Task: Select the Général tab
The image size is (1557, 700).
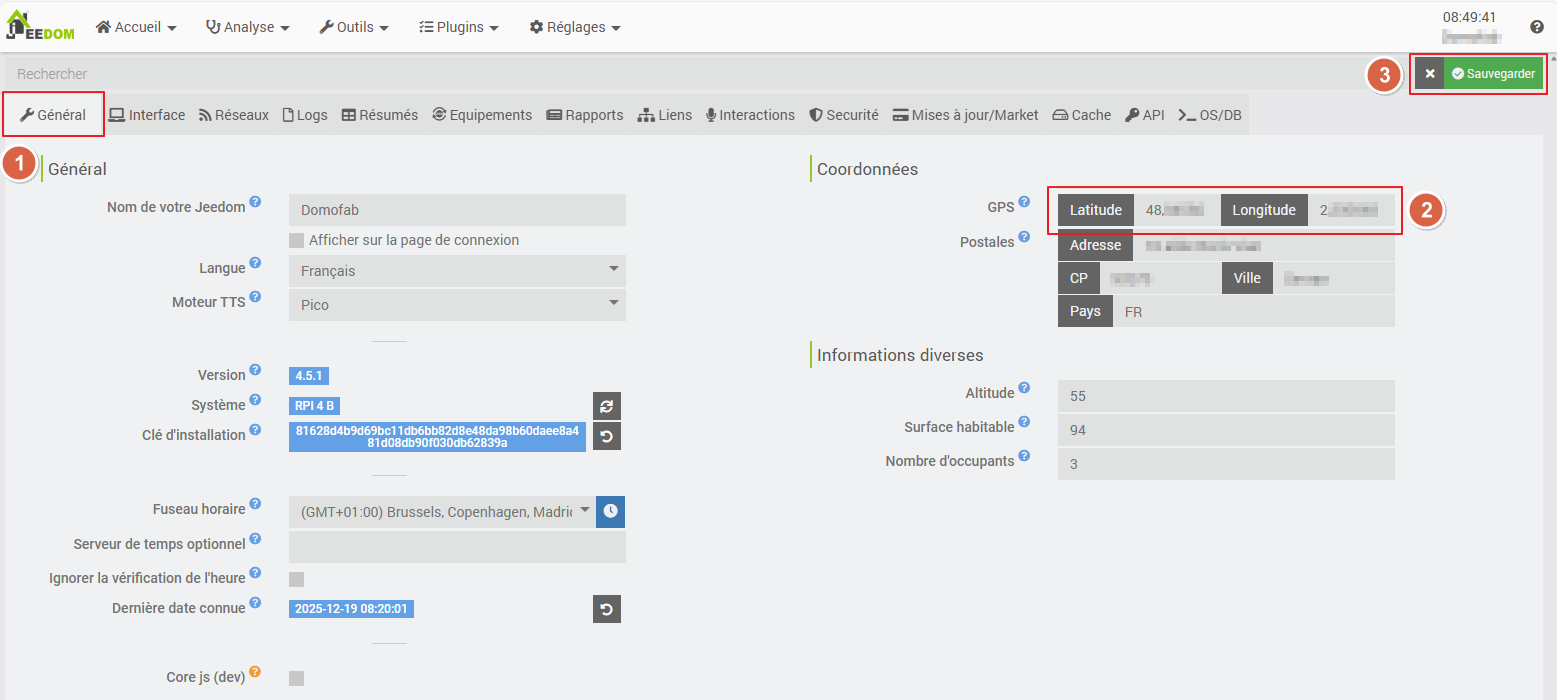Action: [x=54, y=115]
